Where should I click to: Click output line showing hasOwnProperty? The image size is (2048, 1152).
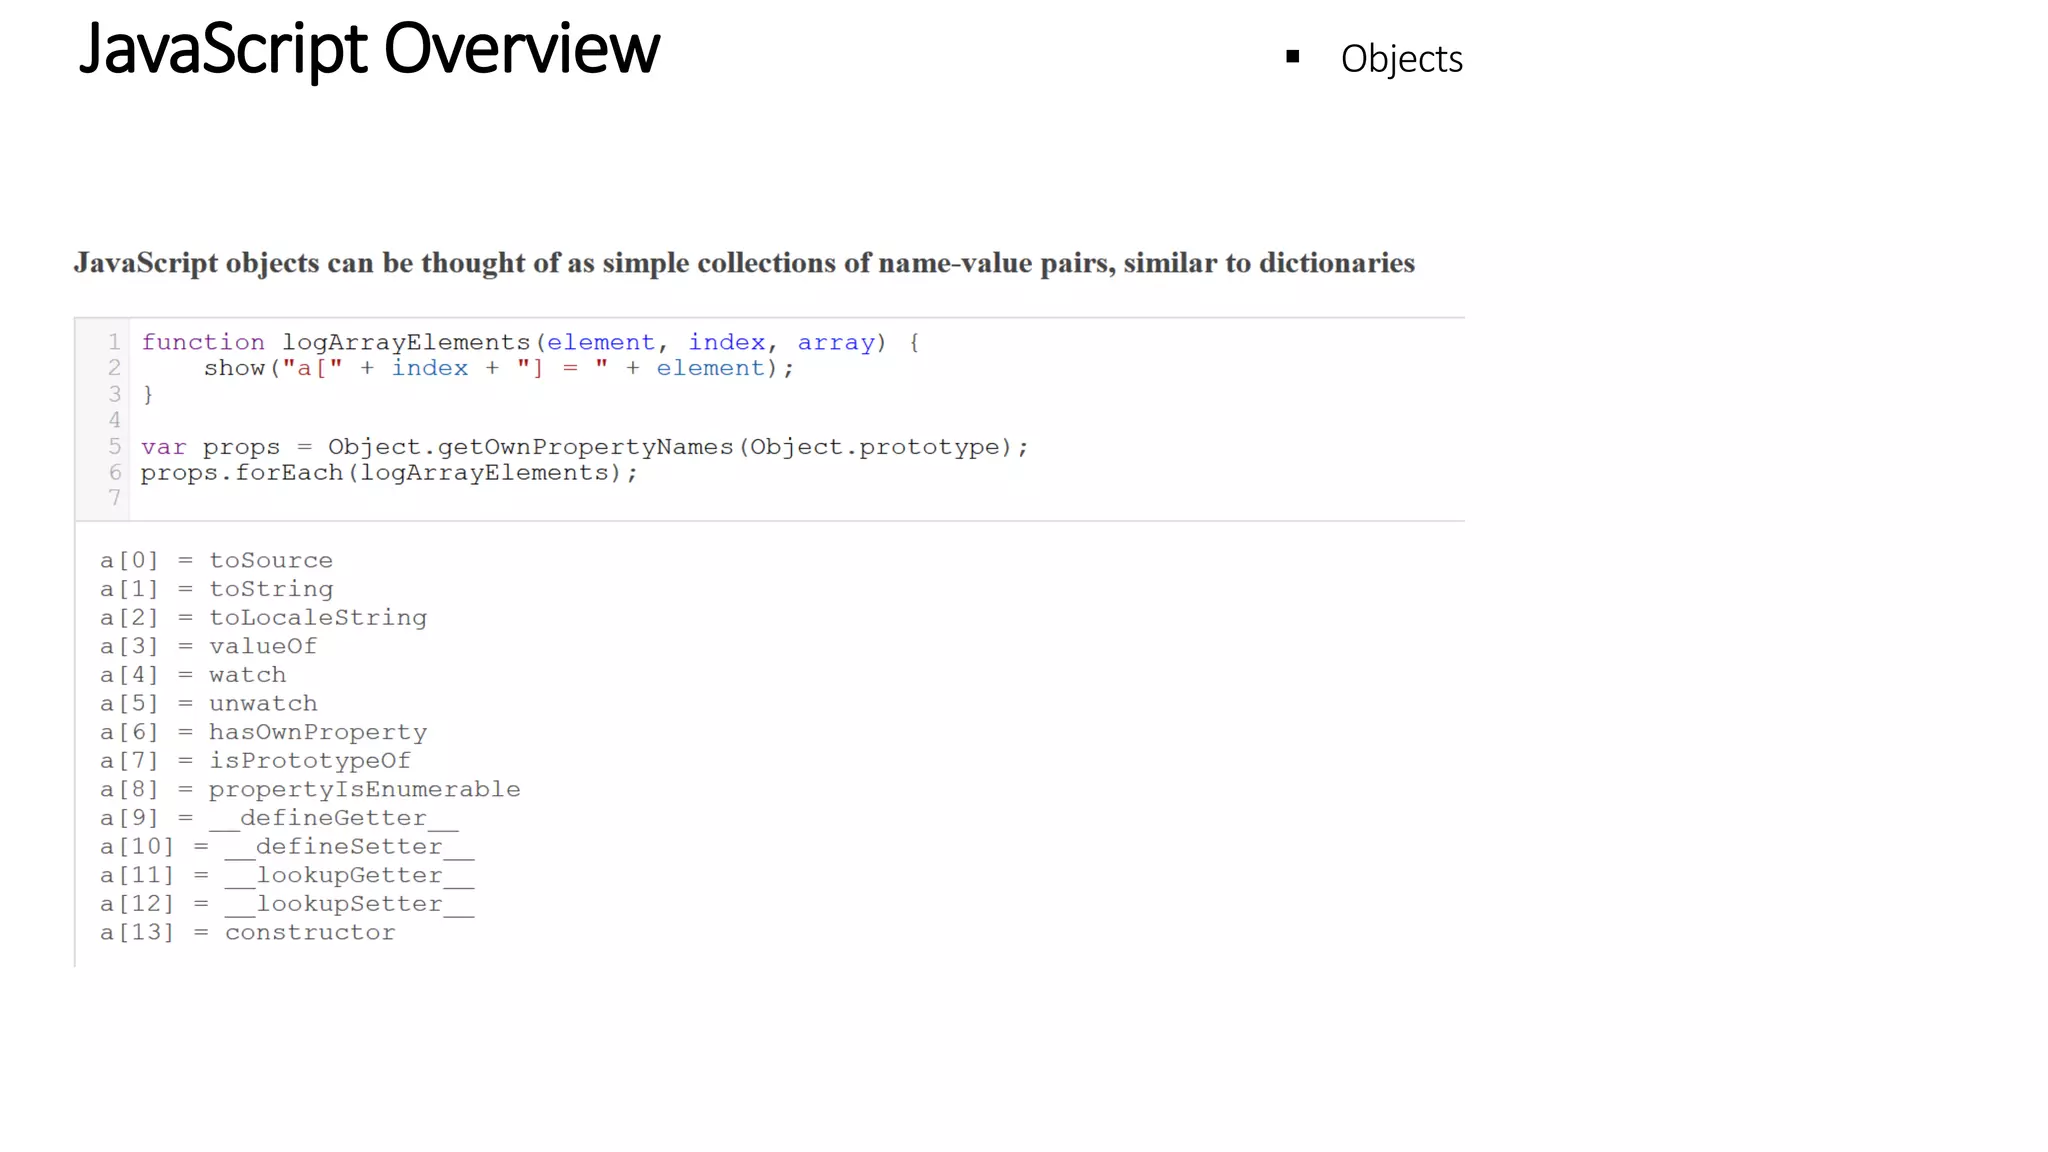tap(263, 732)
